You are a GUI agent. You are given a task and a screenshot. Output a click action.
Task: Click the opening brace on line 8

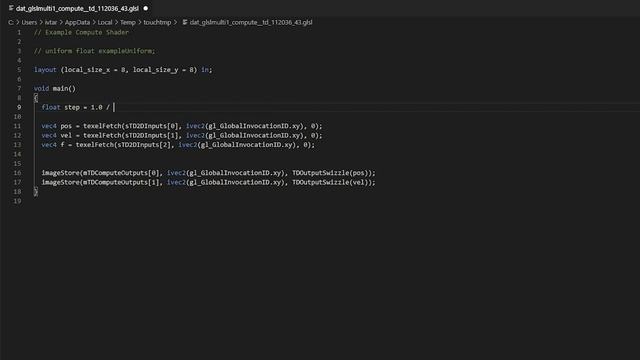tap(36, 98)
